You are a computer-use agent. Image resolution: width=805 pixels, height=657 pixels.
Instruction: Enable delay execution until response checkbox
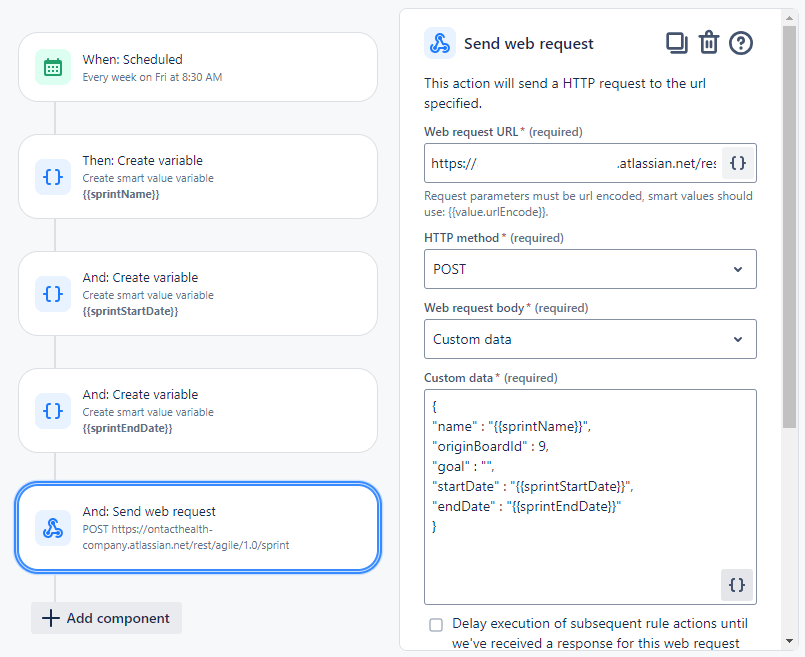(436, 625)
